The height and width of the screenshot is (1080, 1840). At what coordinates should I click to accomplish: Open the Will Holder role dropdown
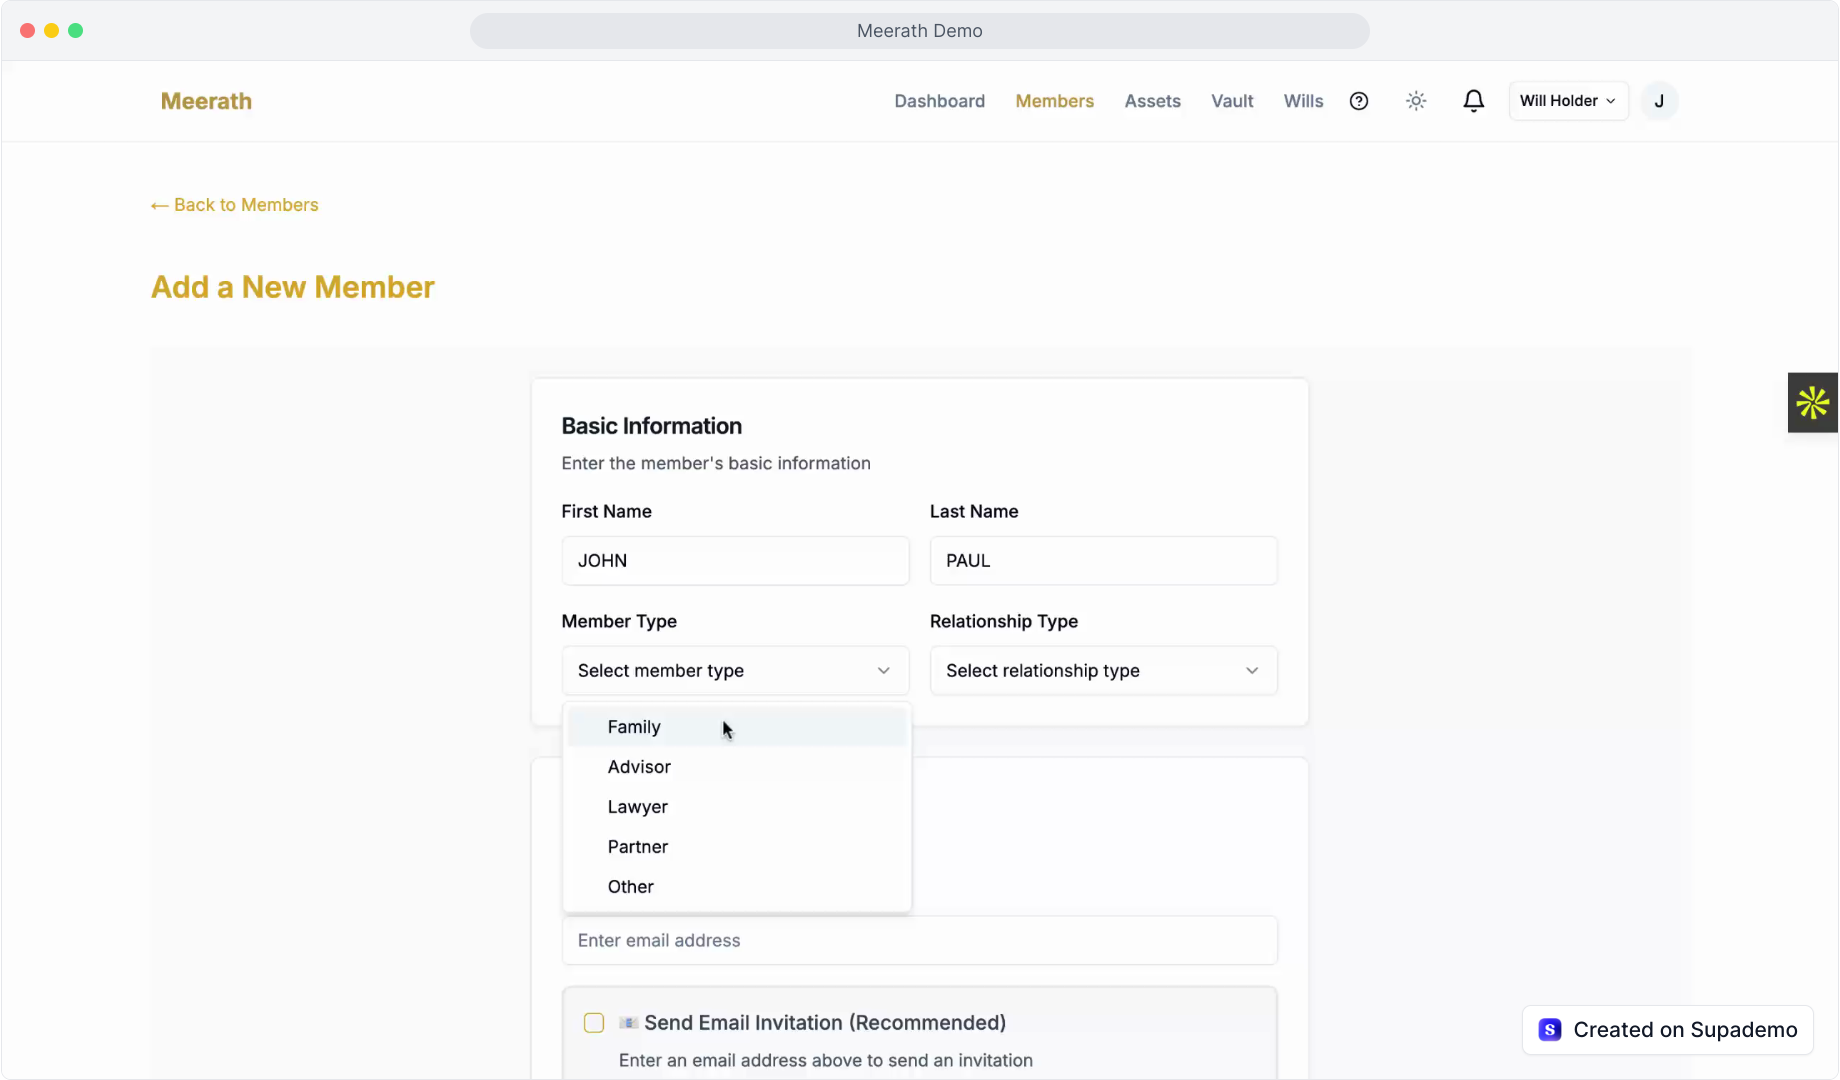(x=1568, y=101)
